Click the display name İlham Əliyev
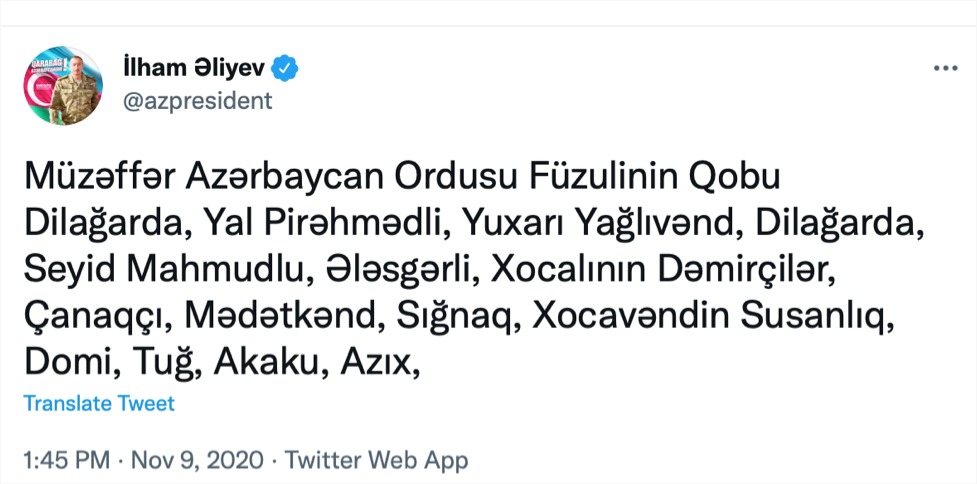The width and height of the screenshot is (977, 484). tap(197, 69)
